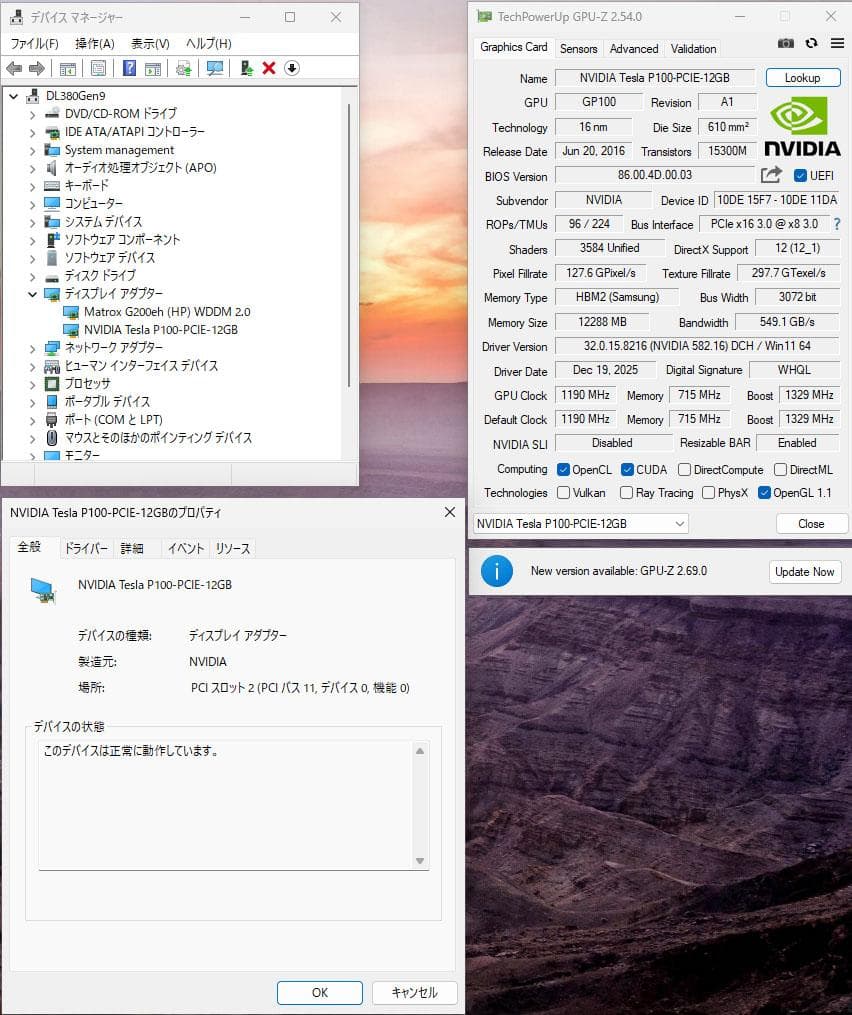This screenshot has height=1015, width=852.
Task: Switch to the Sensors tab in GPU-Z
Action: [578, 49]
